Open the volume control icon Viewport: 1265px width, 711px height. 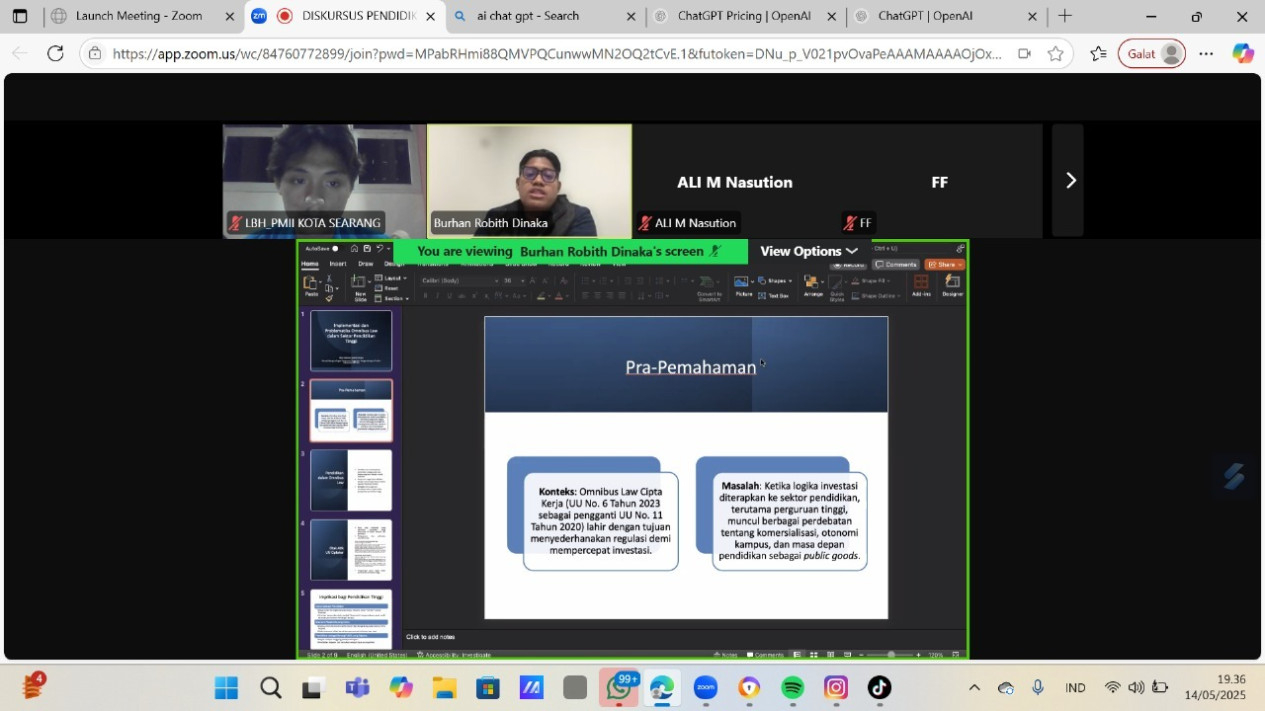[x=1136, y=688]
